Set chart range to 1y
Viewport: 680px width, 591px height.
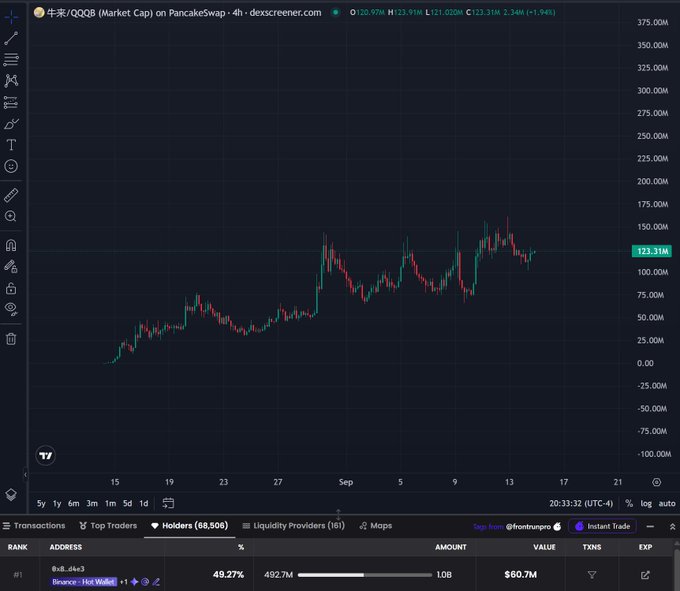click(57, 503)
